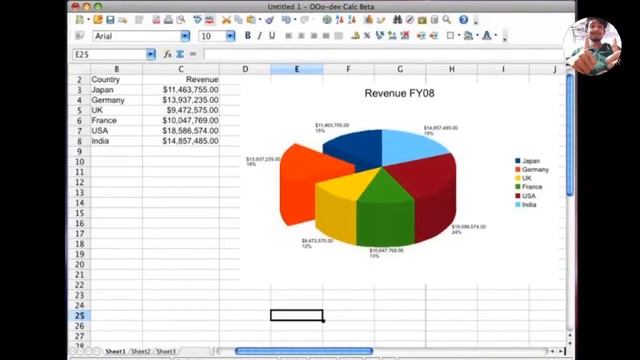Toggle Merge Cells
The height and width of the screenshot is (360, 640).
tap(338, 36)
